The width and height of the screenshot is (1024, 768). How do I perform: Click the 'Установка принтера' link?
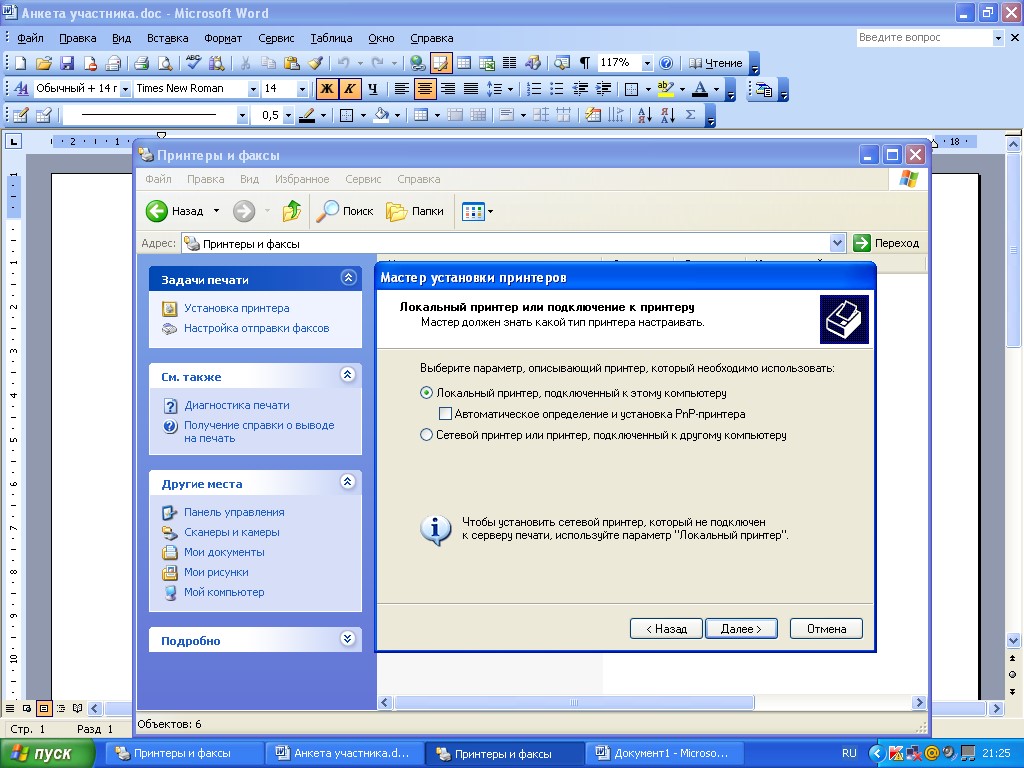tap(237, 308)
